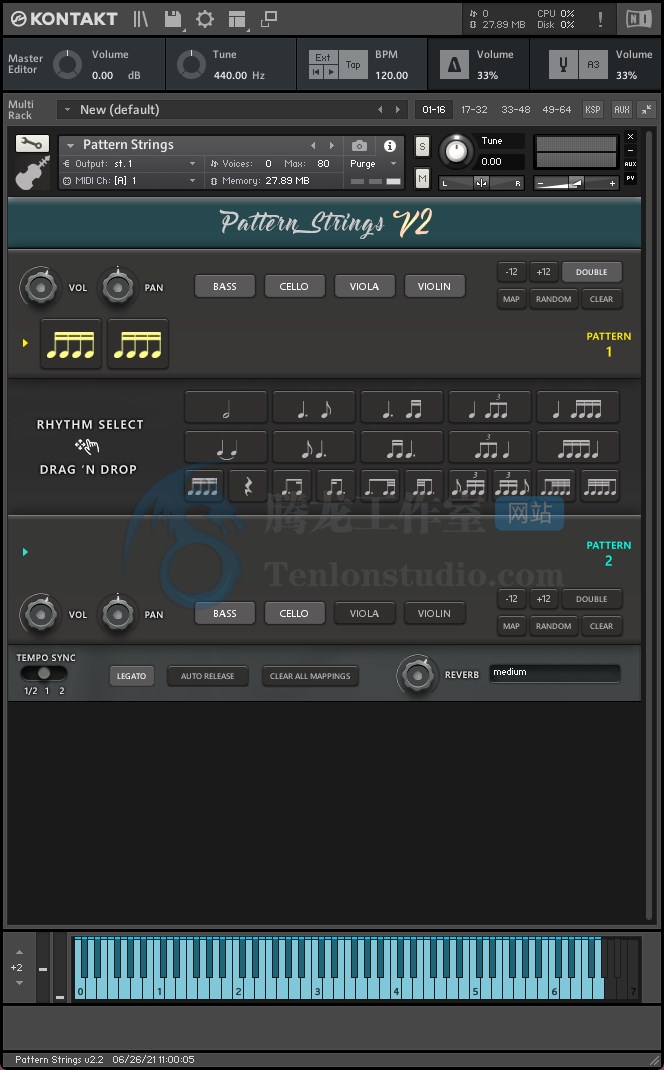The height and width of the screenshot is (1070, 664).
Task: Toggle the TEMPO SYNC switch
Action: [x=44, y=674]
